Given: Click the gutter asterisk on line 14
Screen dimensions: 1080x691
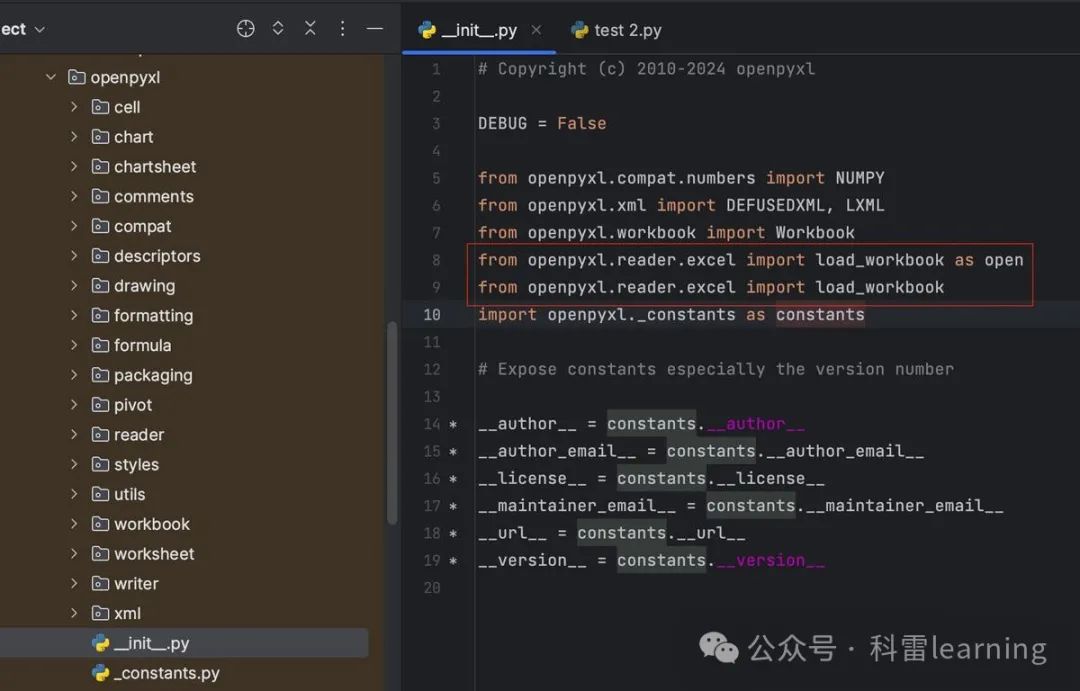Looking at the screenshot, I should click(x=453, y=424).
